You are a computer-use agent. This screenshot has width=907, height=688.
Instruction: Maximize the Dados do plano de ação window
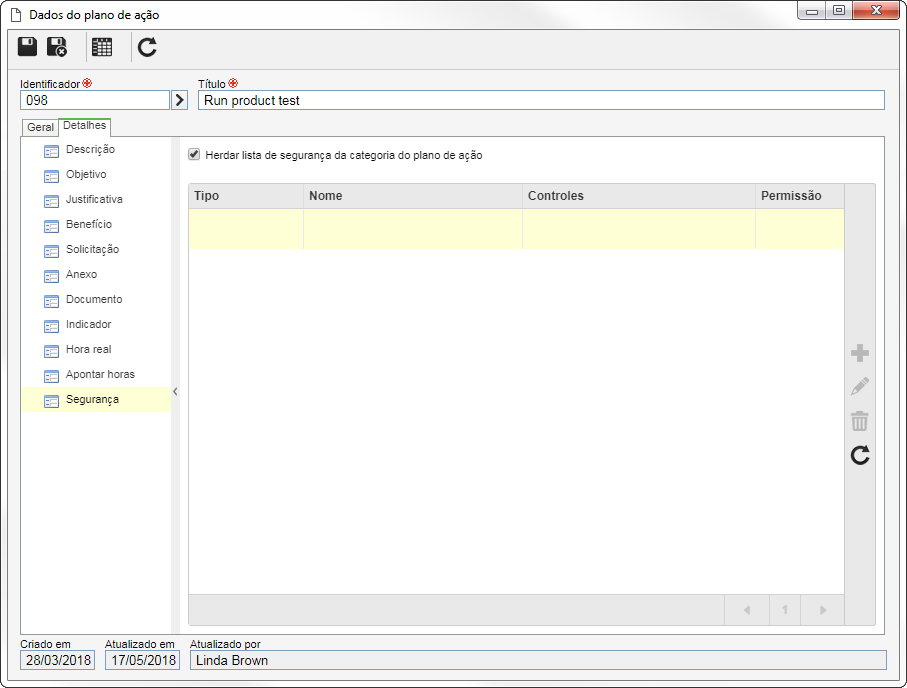[839, 11]
